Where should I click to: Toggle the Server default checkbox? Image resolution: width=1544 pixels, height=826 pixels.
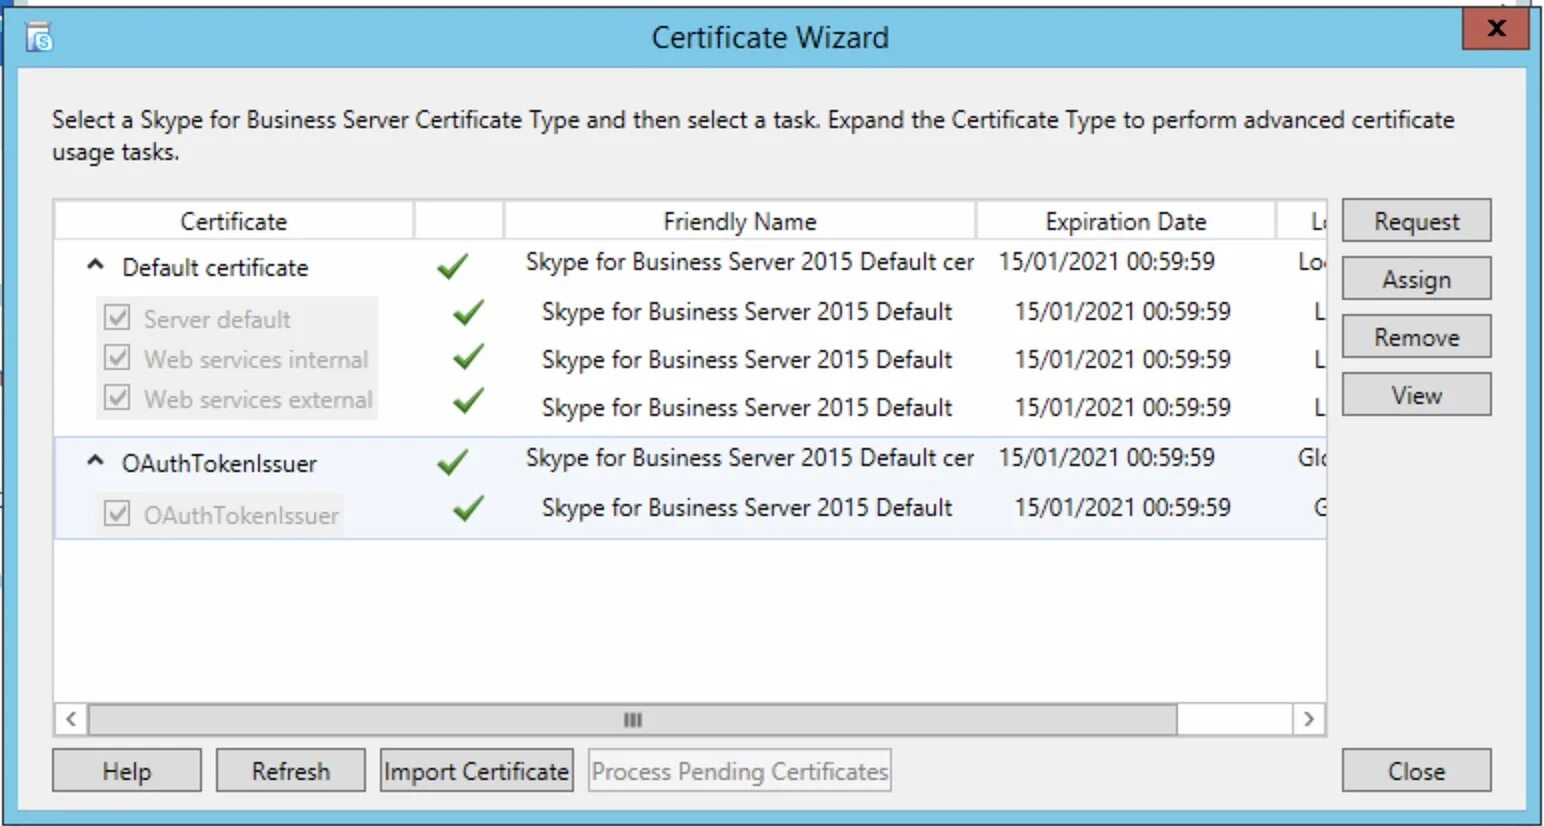click(117, 318)
